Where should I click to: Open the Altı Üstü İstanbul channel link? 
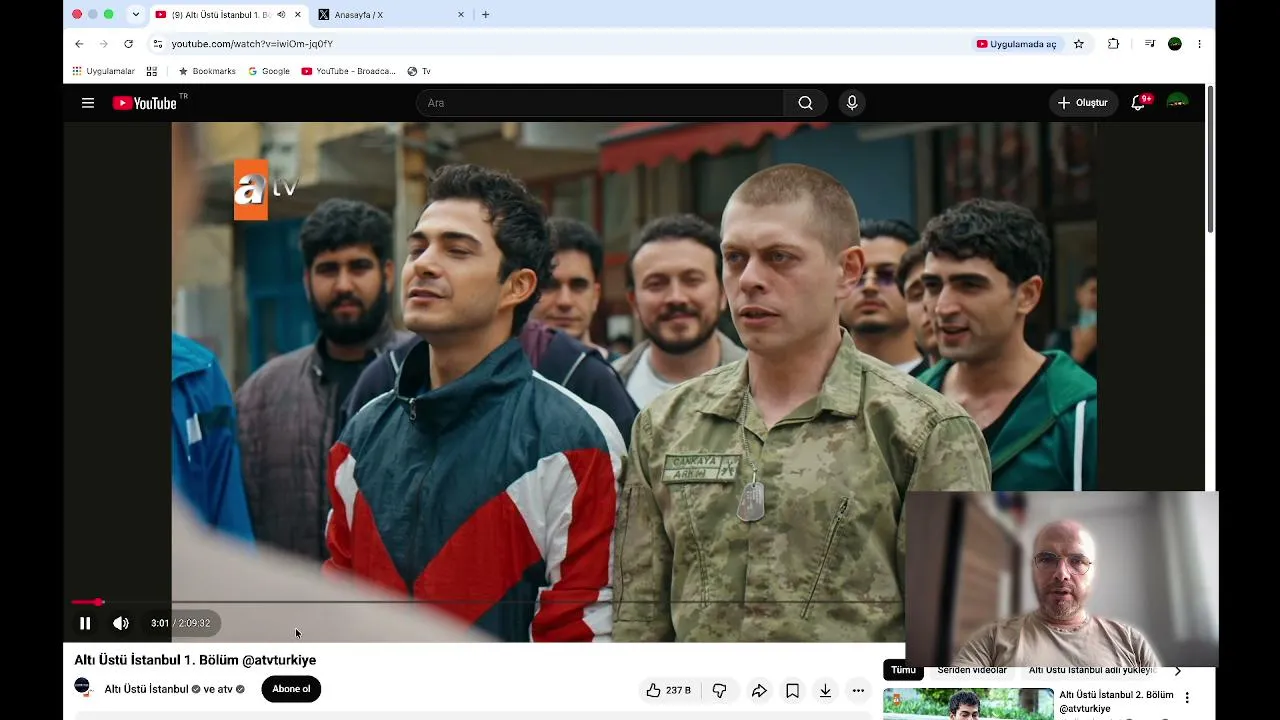(x=146, y=689)
